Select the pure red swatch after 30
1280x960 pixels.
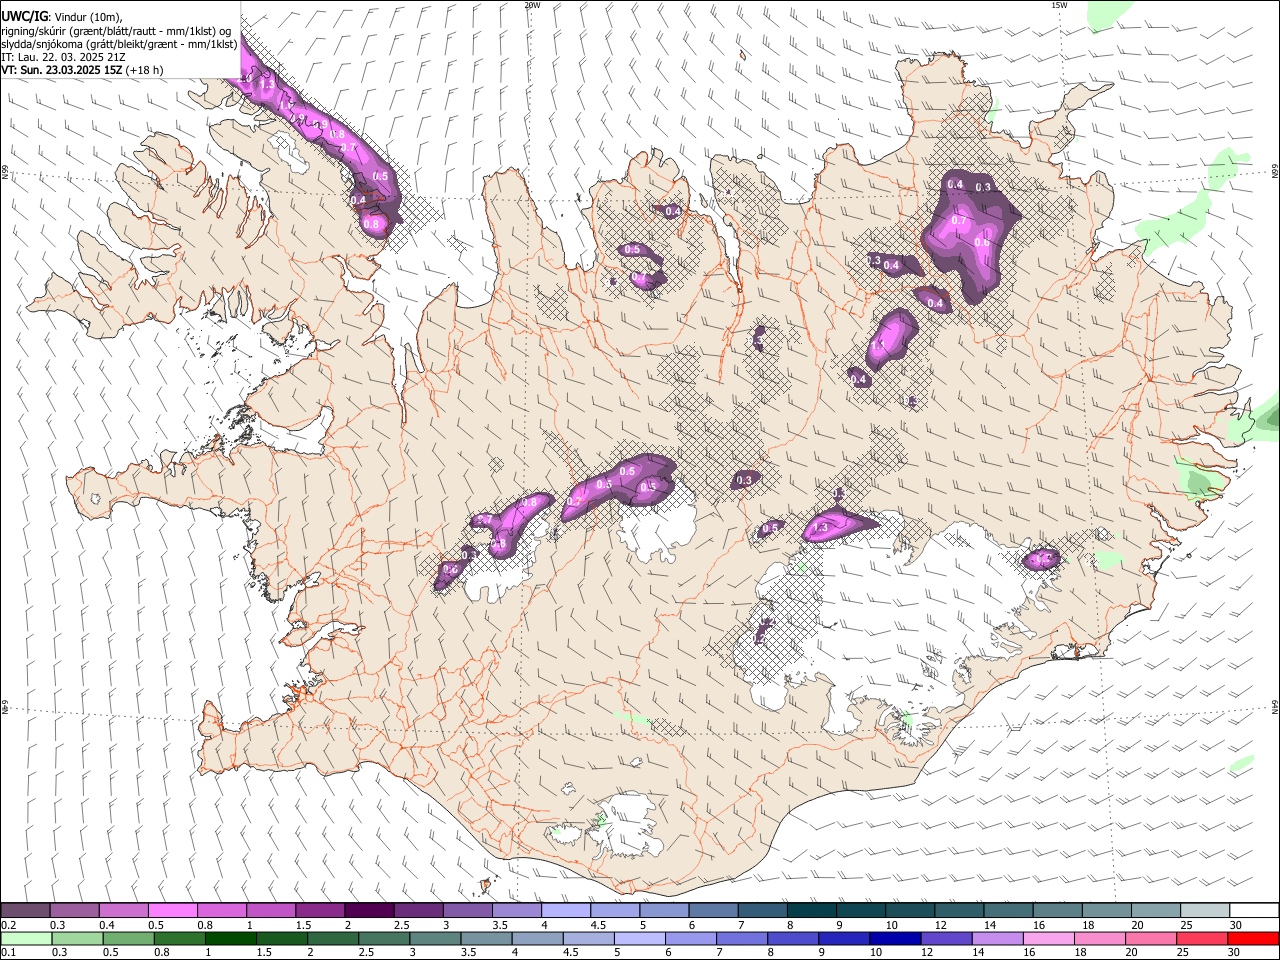pos(1253,938)
